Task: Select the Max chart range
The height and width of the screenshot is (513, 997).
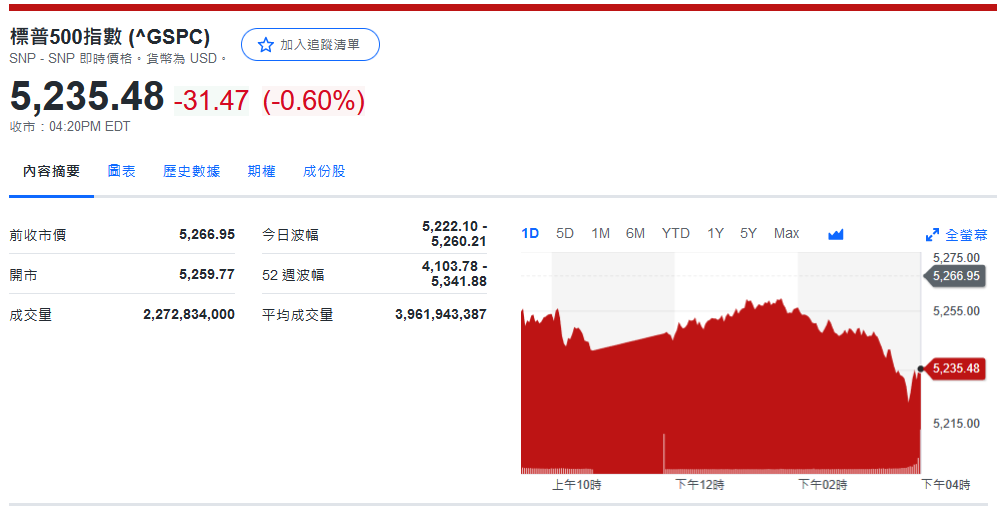Action: (786, 233)
